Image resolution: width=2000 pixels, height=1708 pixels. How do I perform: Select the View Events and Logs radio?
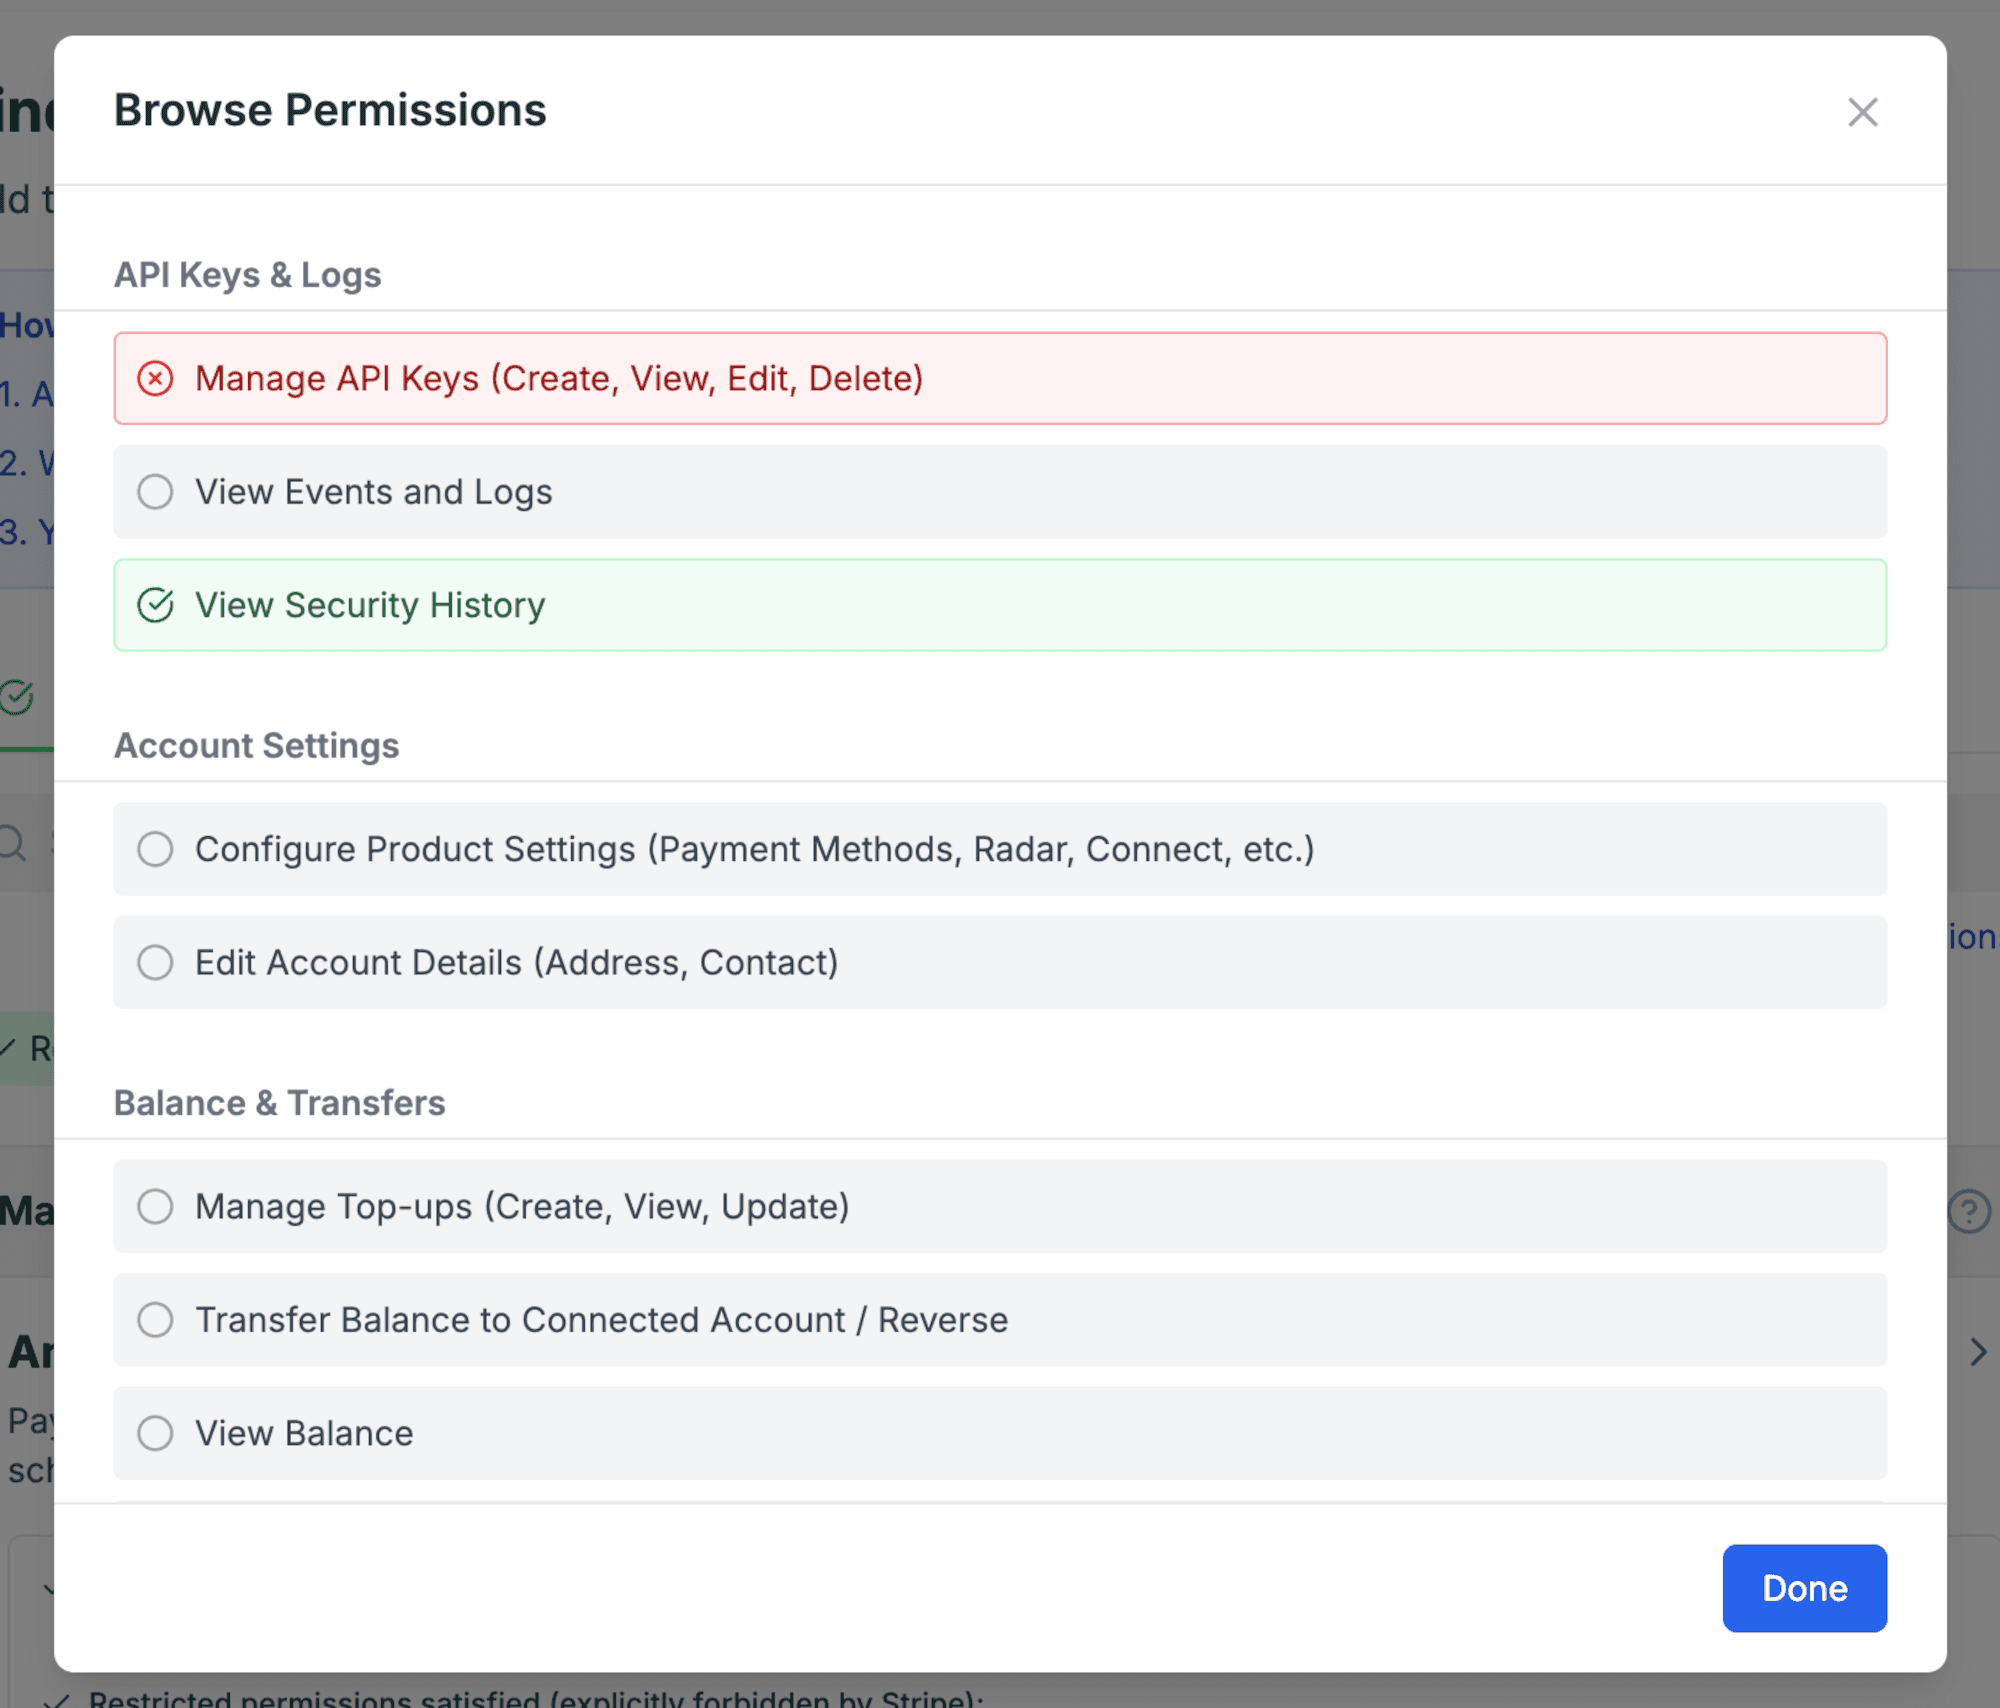pos(155,492)
